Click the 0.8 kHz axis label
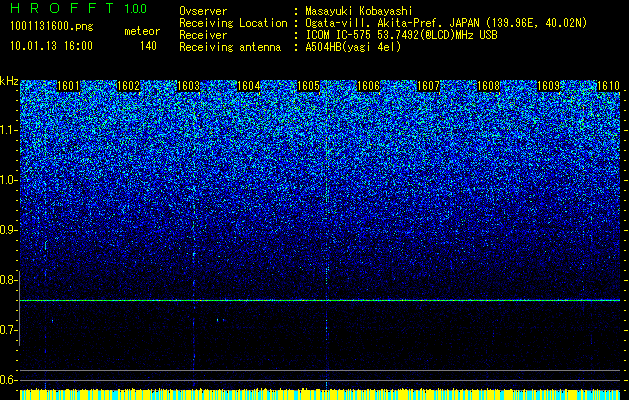This screenshot has width=629, height=400. click(x=8, y=280)
